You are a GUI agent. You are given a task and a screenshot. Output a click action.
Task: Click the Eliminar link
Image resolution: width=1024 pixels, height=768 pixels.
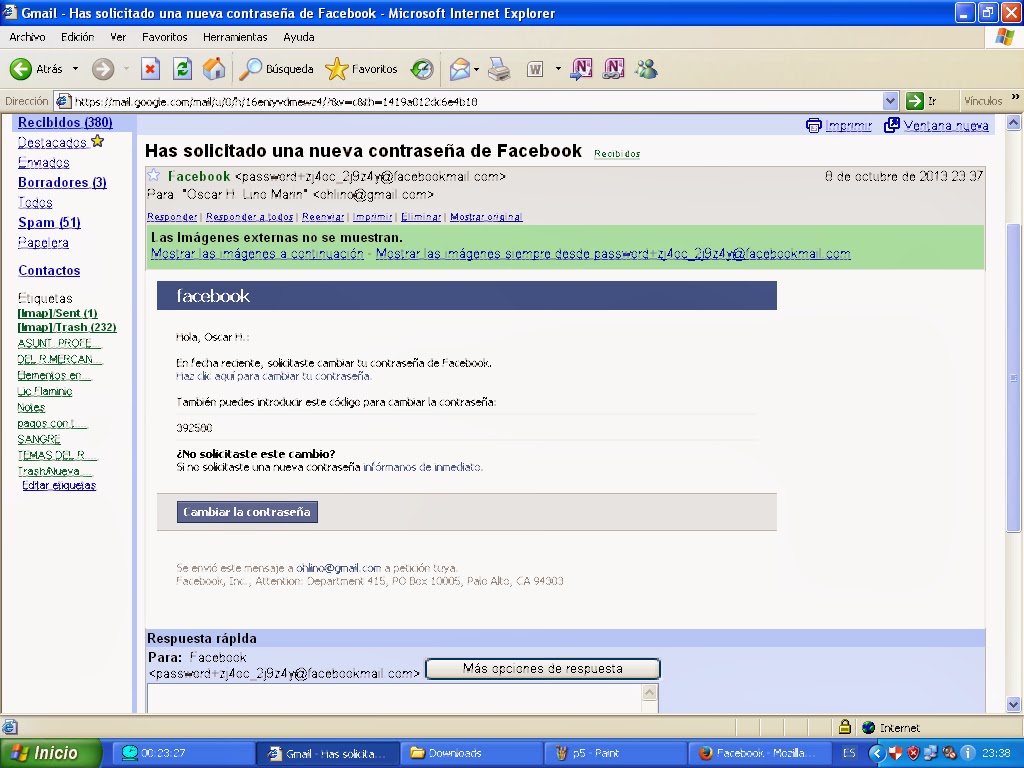click(x=421, y=217)
